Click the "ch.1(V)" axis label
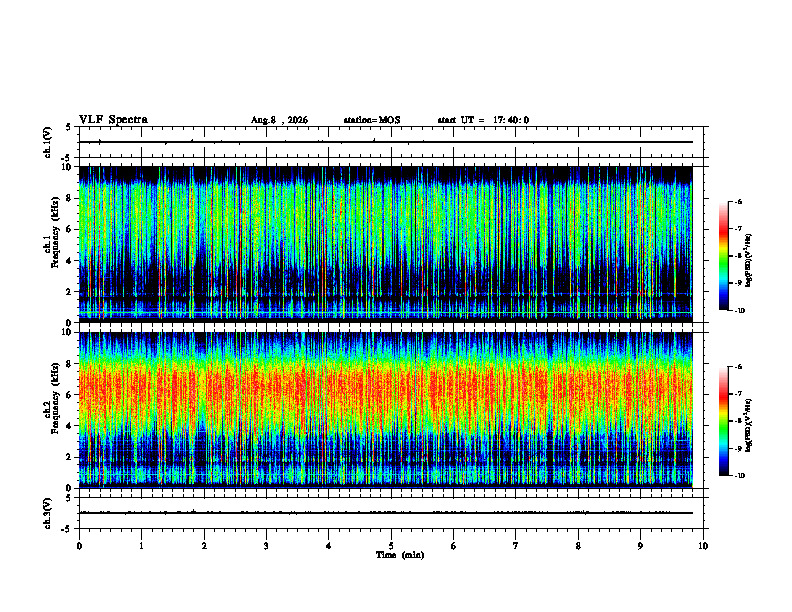The height and width of the screenshot is (612, 792). point(47,142)
